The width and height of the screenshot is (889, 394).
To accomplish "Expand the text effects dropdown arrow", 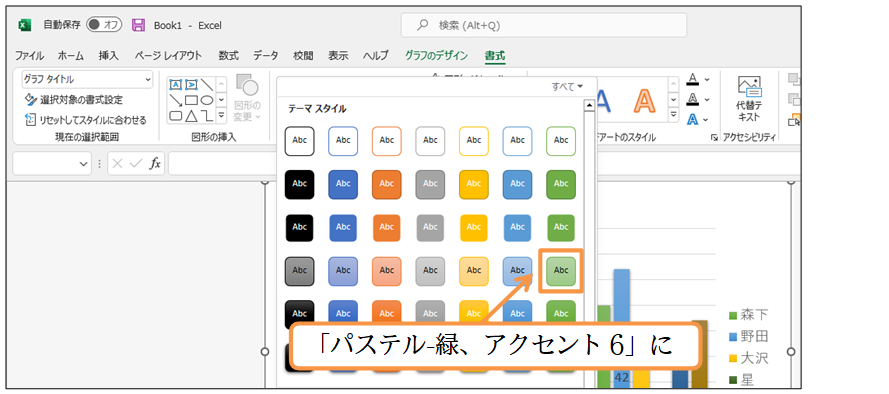I will [707, 119].
